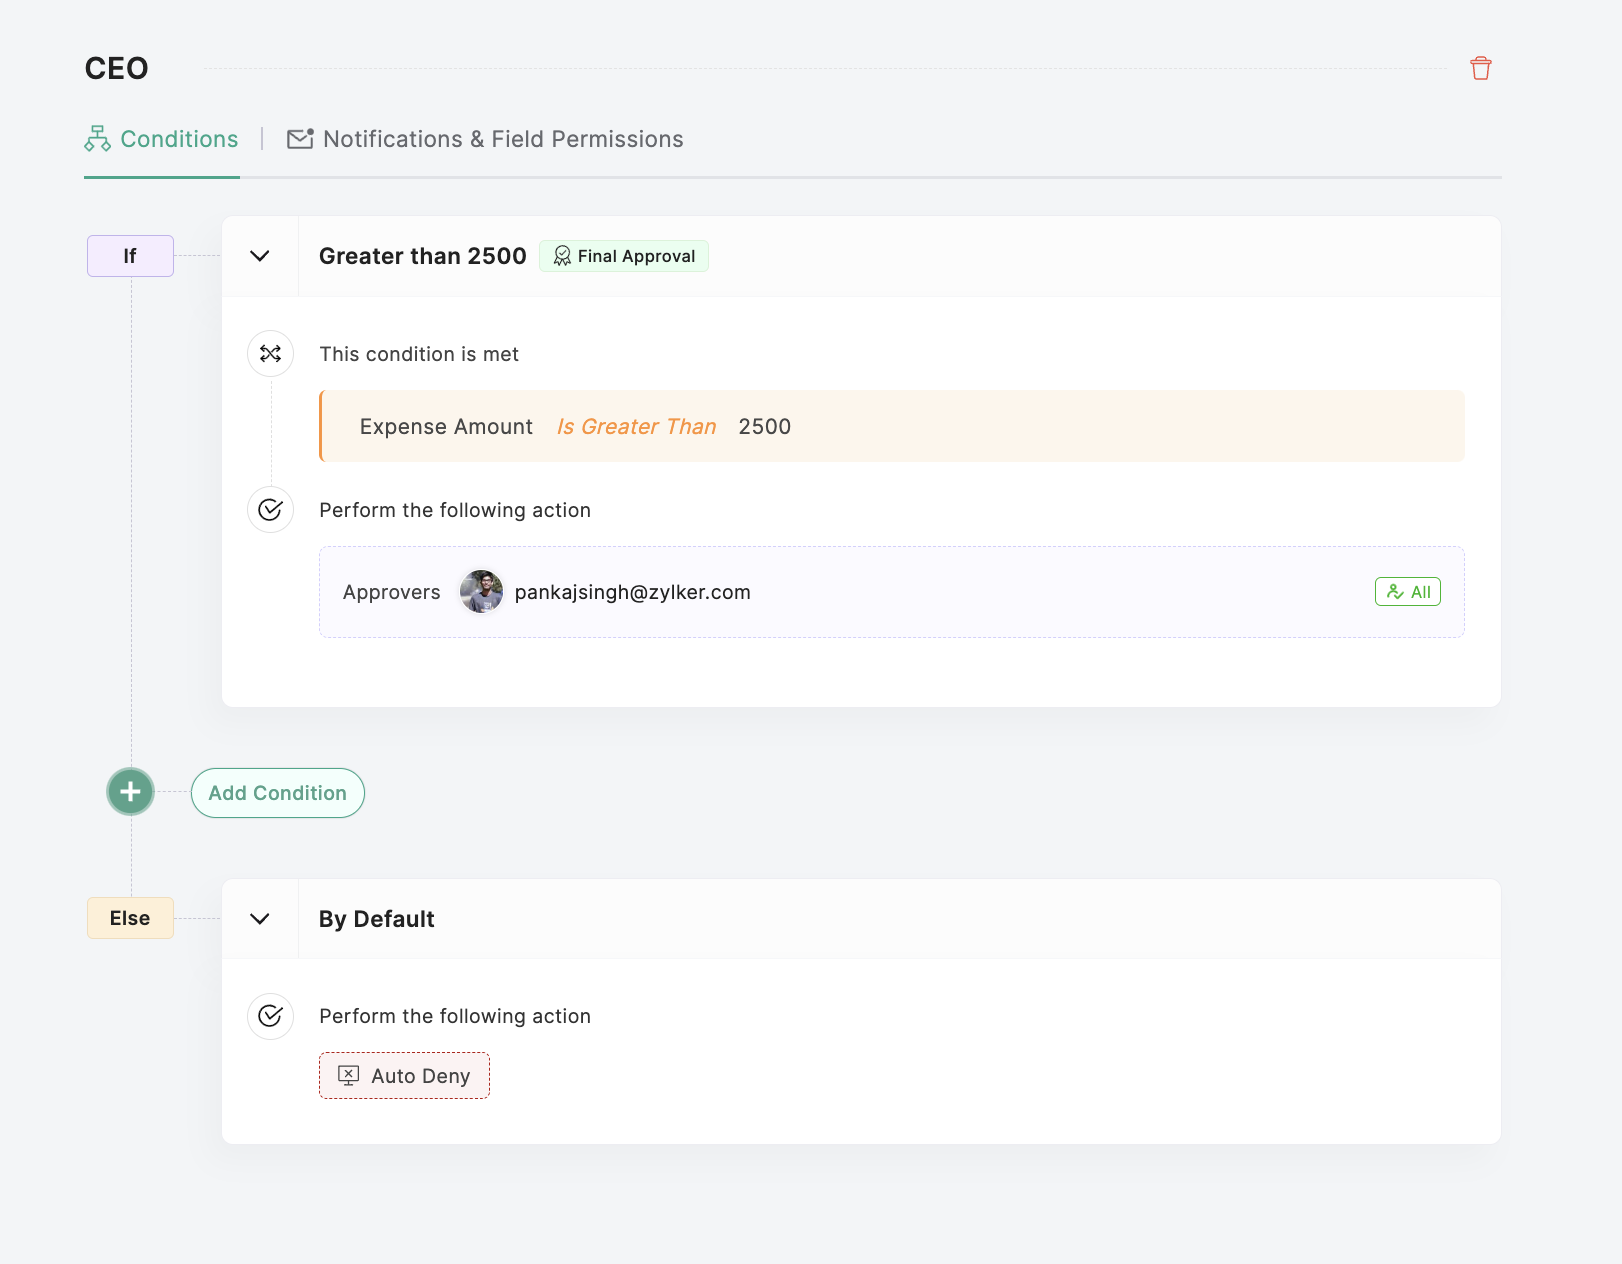Click the red delete trash icon

point(1480,68)
